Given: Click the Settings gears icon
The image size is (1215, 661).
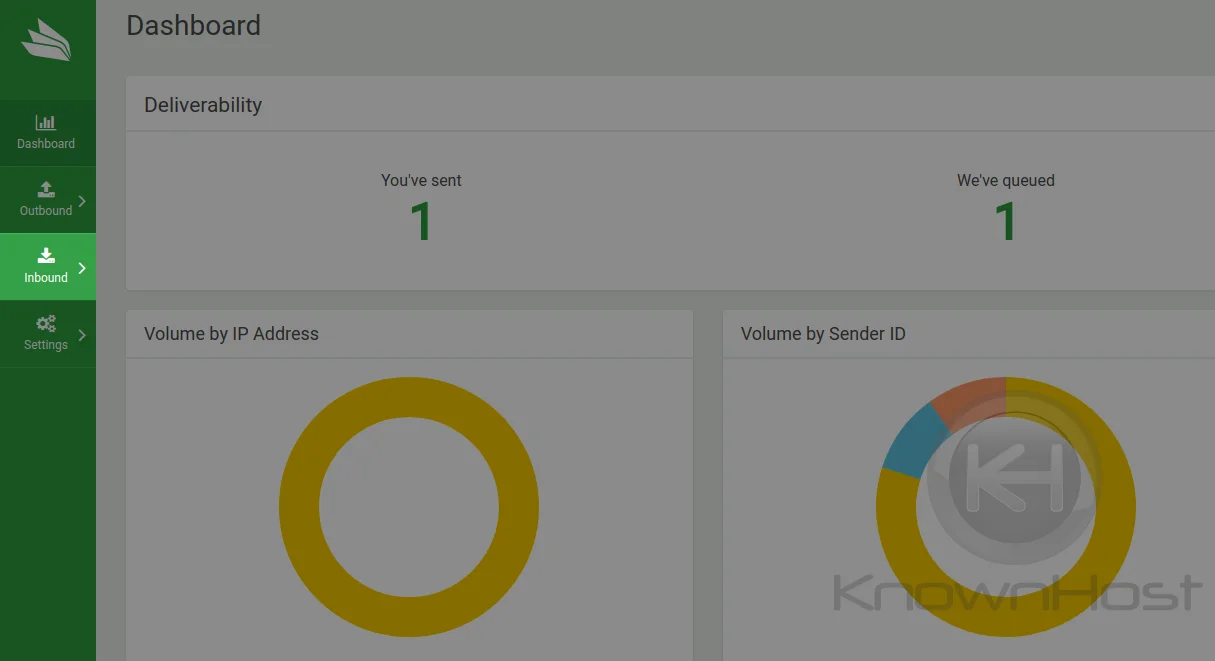Looking at the screenshot, I should [46, 323].
